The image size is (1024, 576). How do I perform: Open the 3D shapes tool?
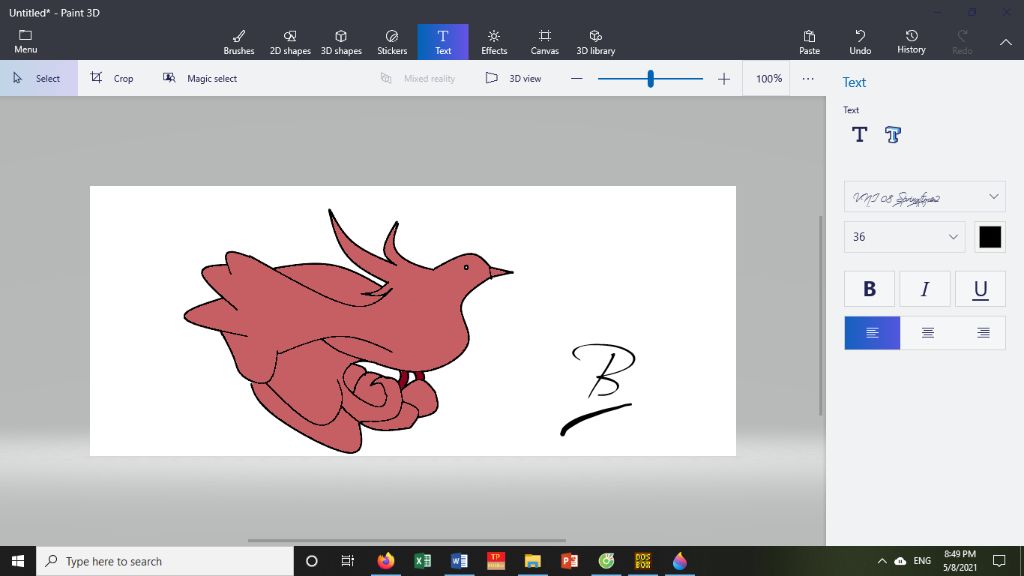tap(341, 42)
